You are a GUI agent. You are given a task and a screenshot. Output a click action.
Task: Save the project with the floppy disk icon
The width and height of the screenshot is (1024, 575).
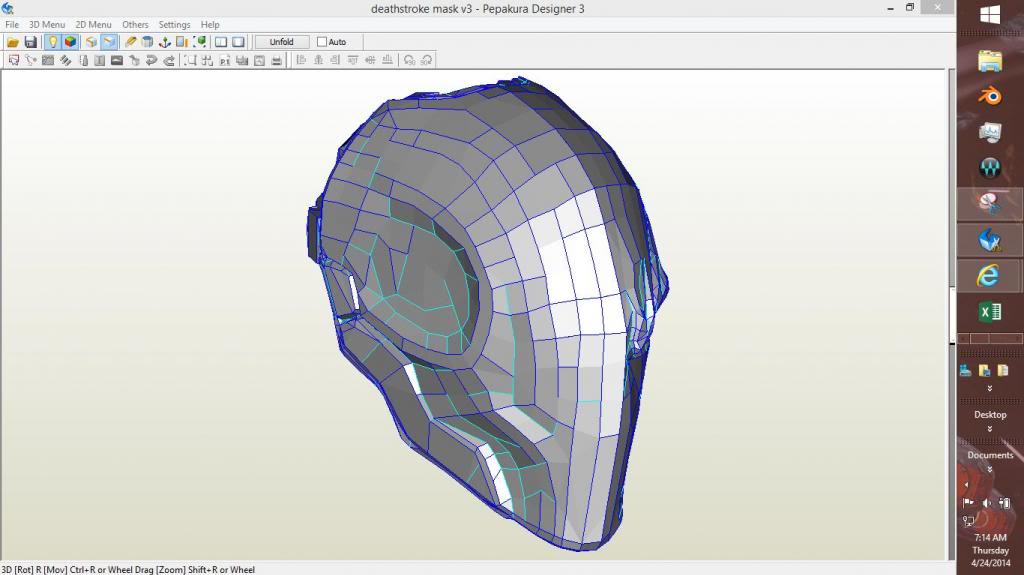tap(30, 42)
